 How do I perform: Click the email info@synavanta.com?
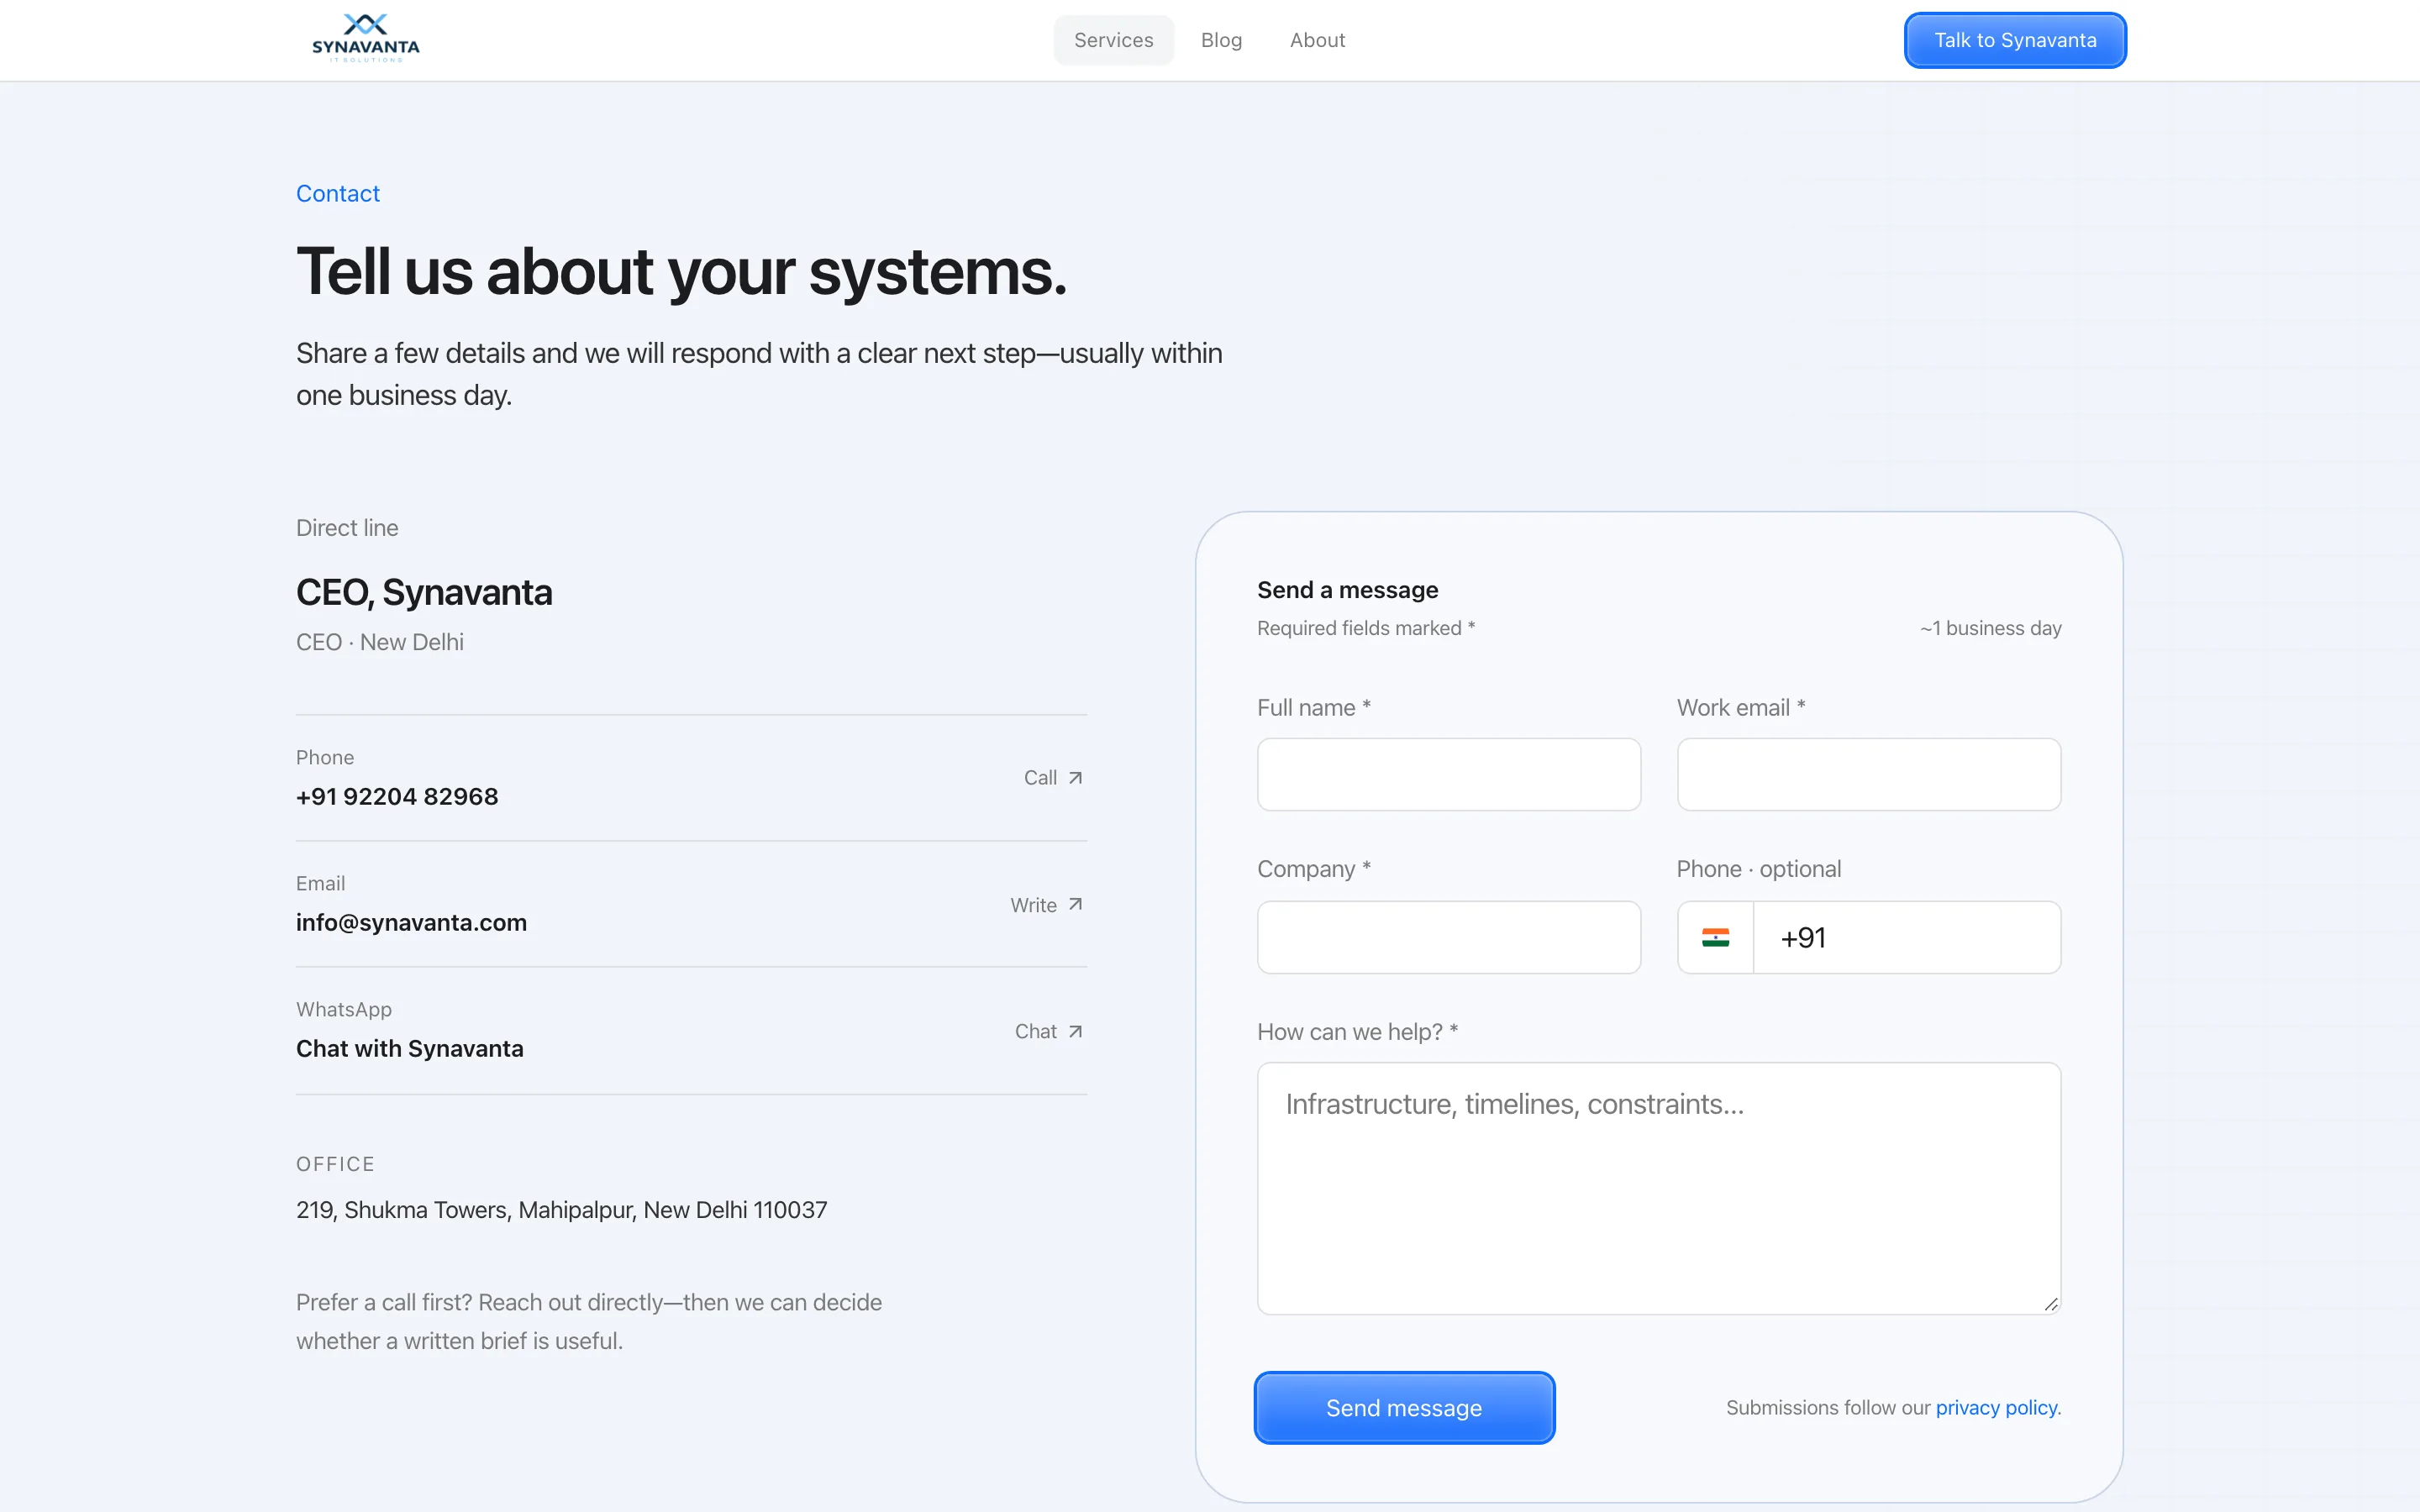pyautogui.click(x=411, y=922)
